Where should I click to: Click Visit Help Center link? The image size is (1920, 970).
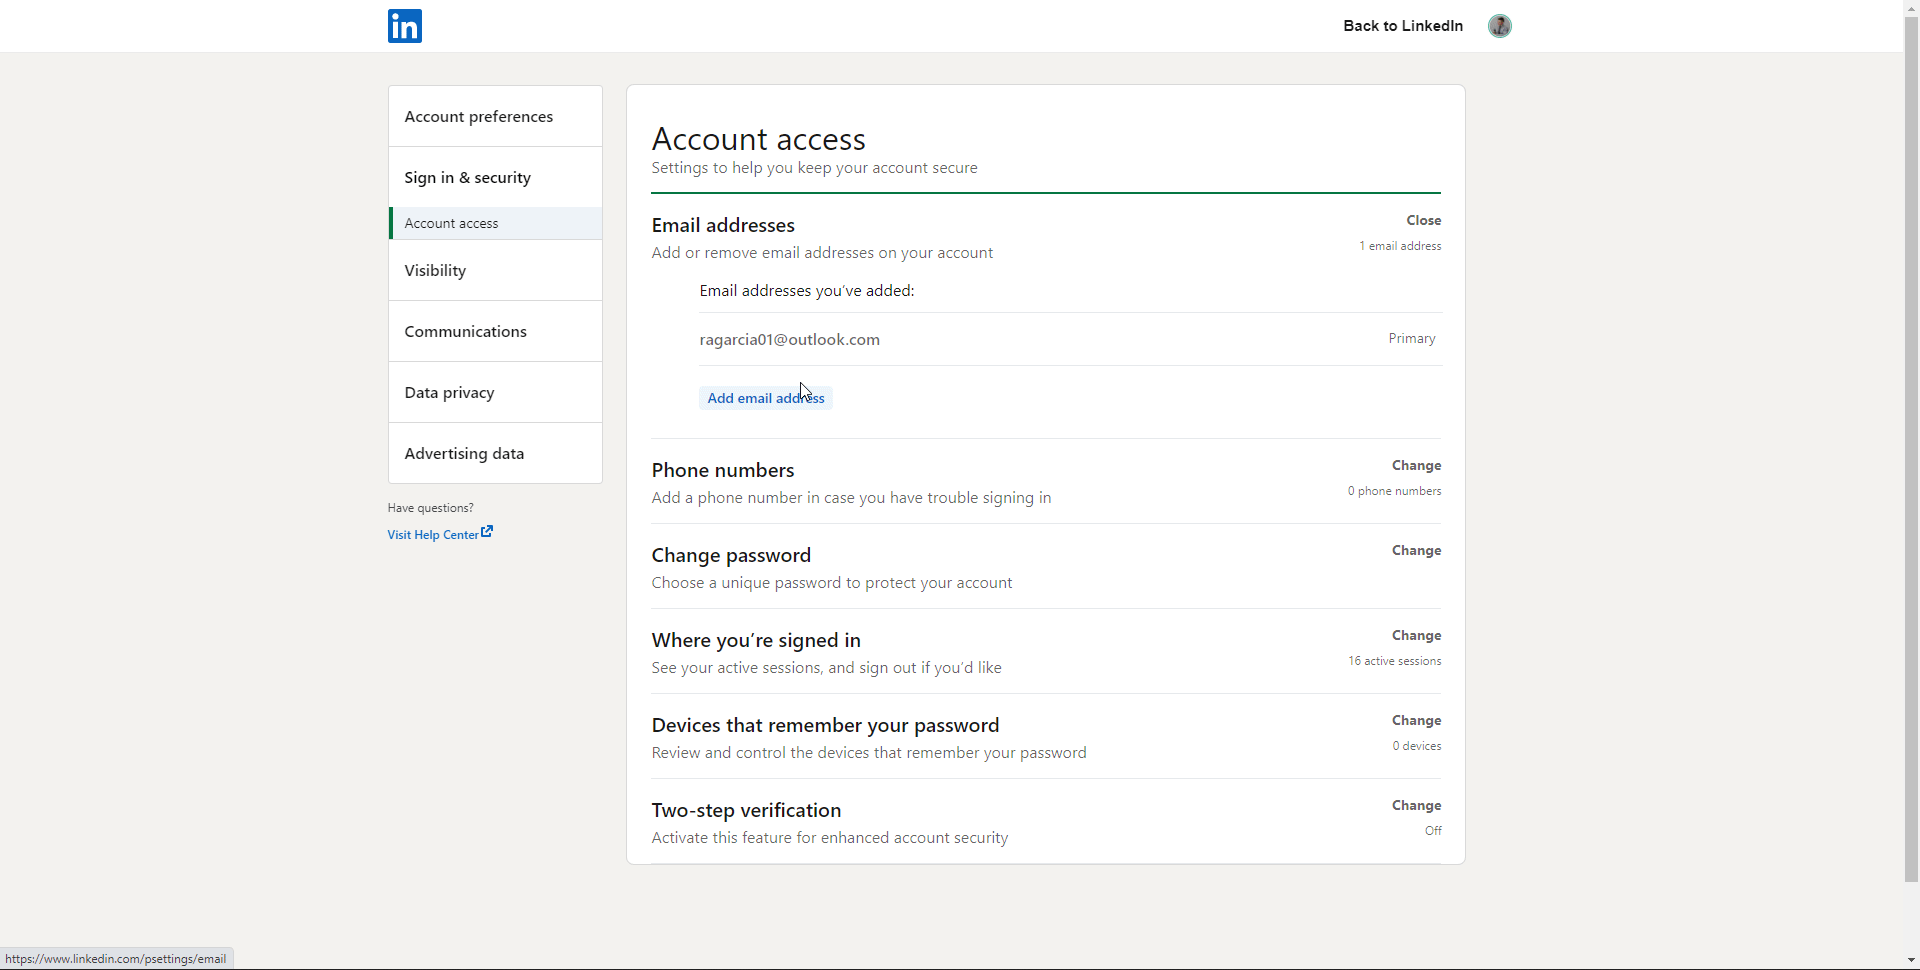tap(433, 535)
